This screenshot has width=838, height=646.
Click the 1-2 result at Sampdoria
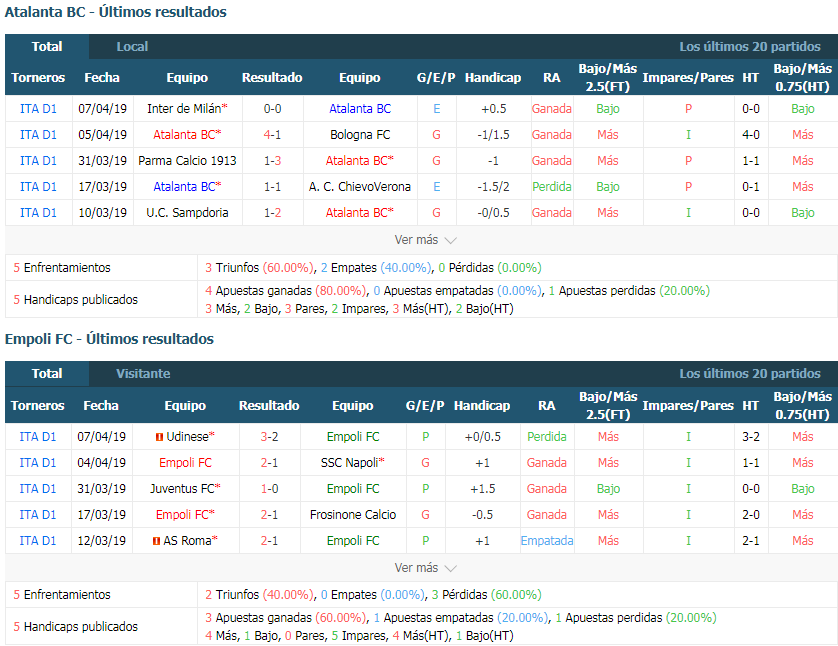pos(272,213)
